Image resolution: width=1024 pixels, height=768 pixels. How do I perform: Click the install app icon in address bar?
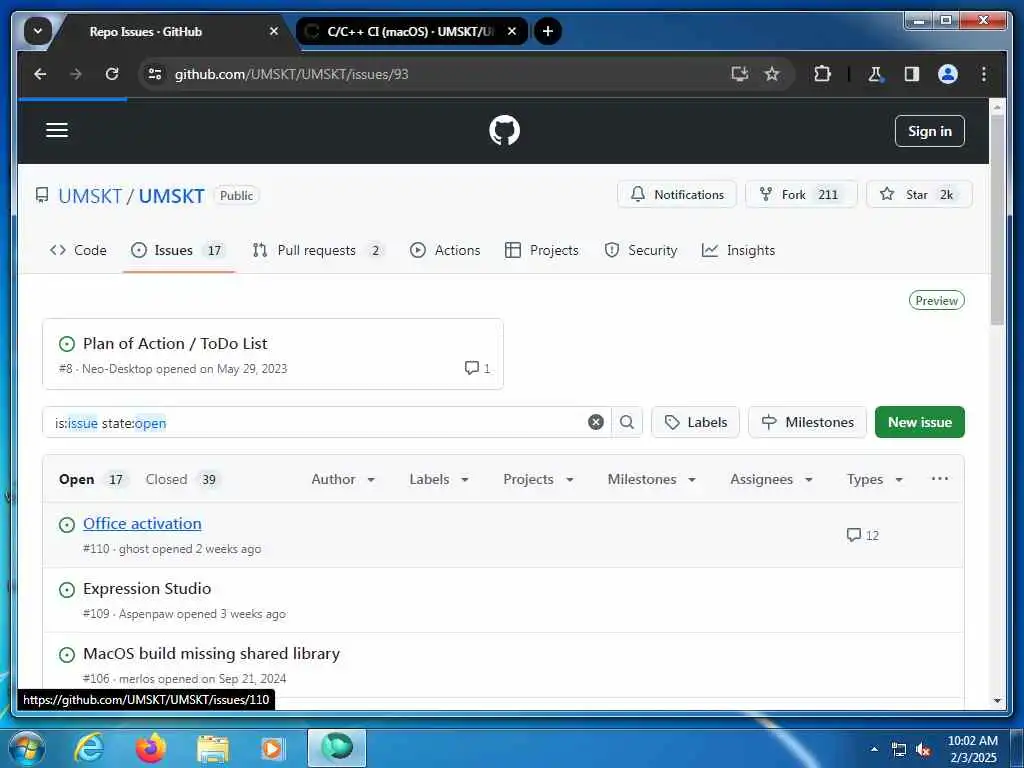[x=739, y=74]
